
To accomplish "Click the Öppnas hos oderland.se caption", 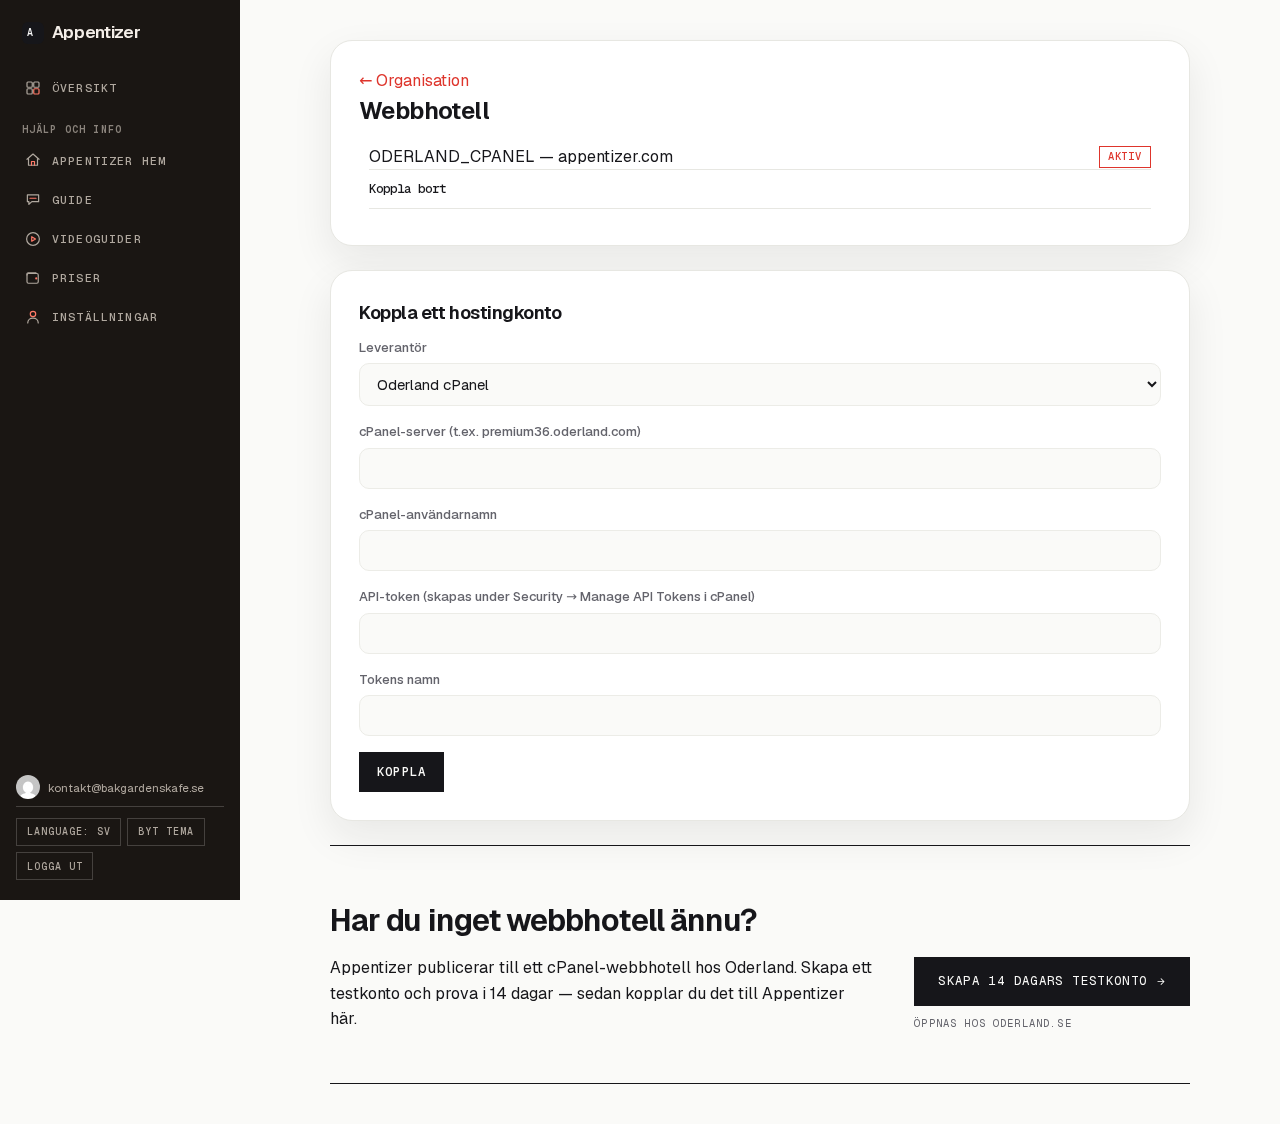I will tap(992, 1023).
